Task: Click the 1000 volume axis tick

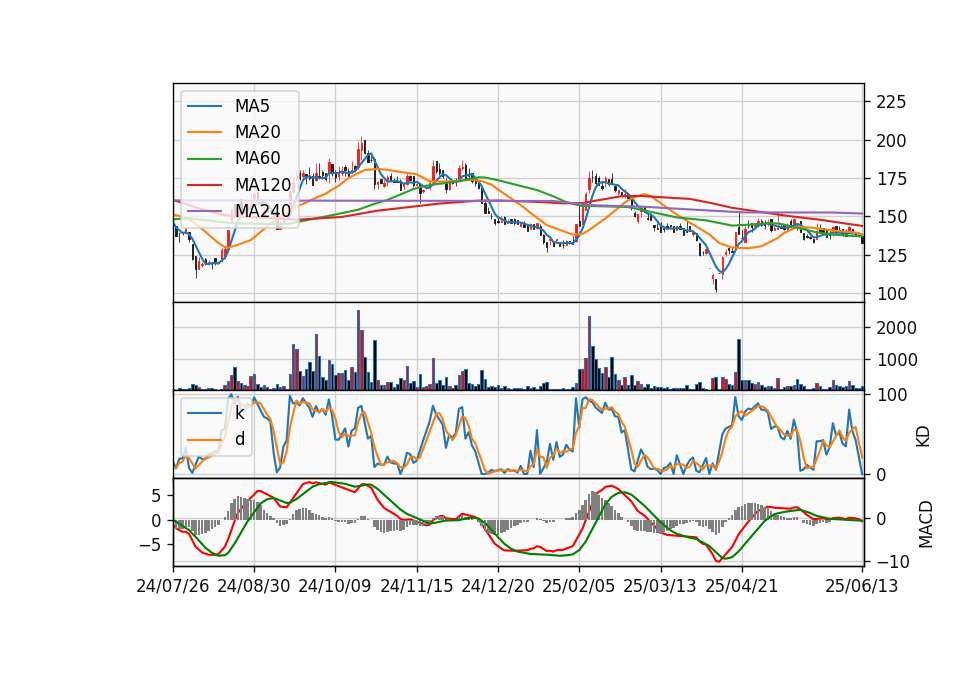Action: (x=896, y=360)
